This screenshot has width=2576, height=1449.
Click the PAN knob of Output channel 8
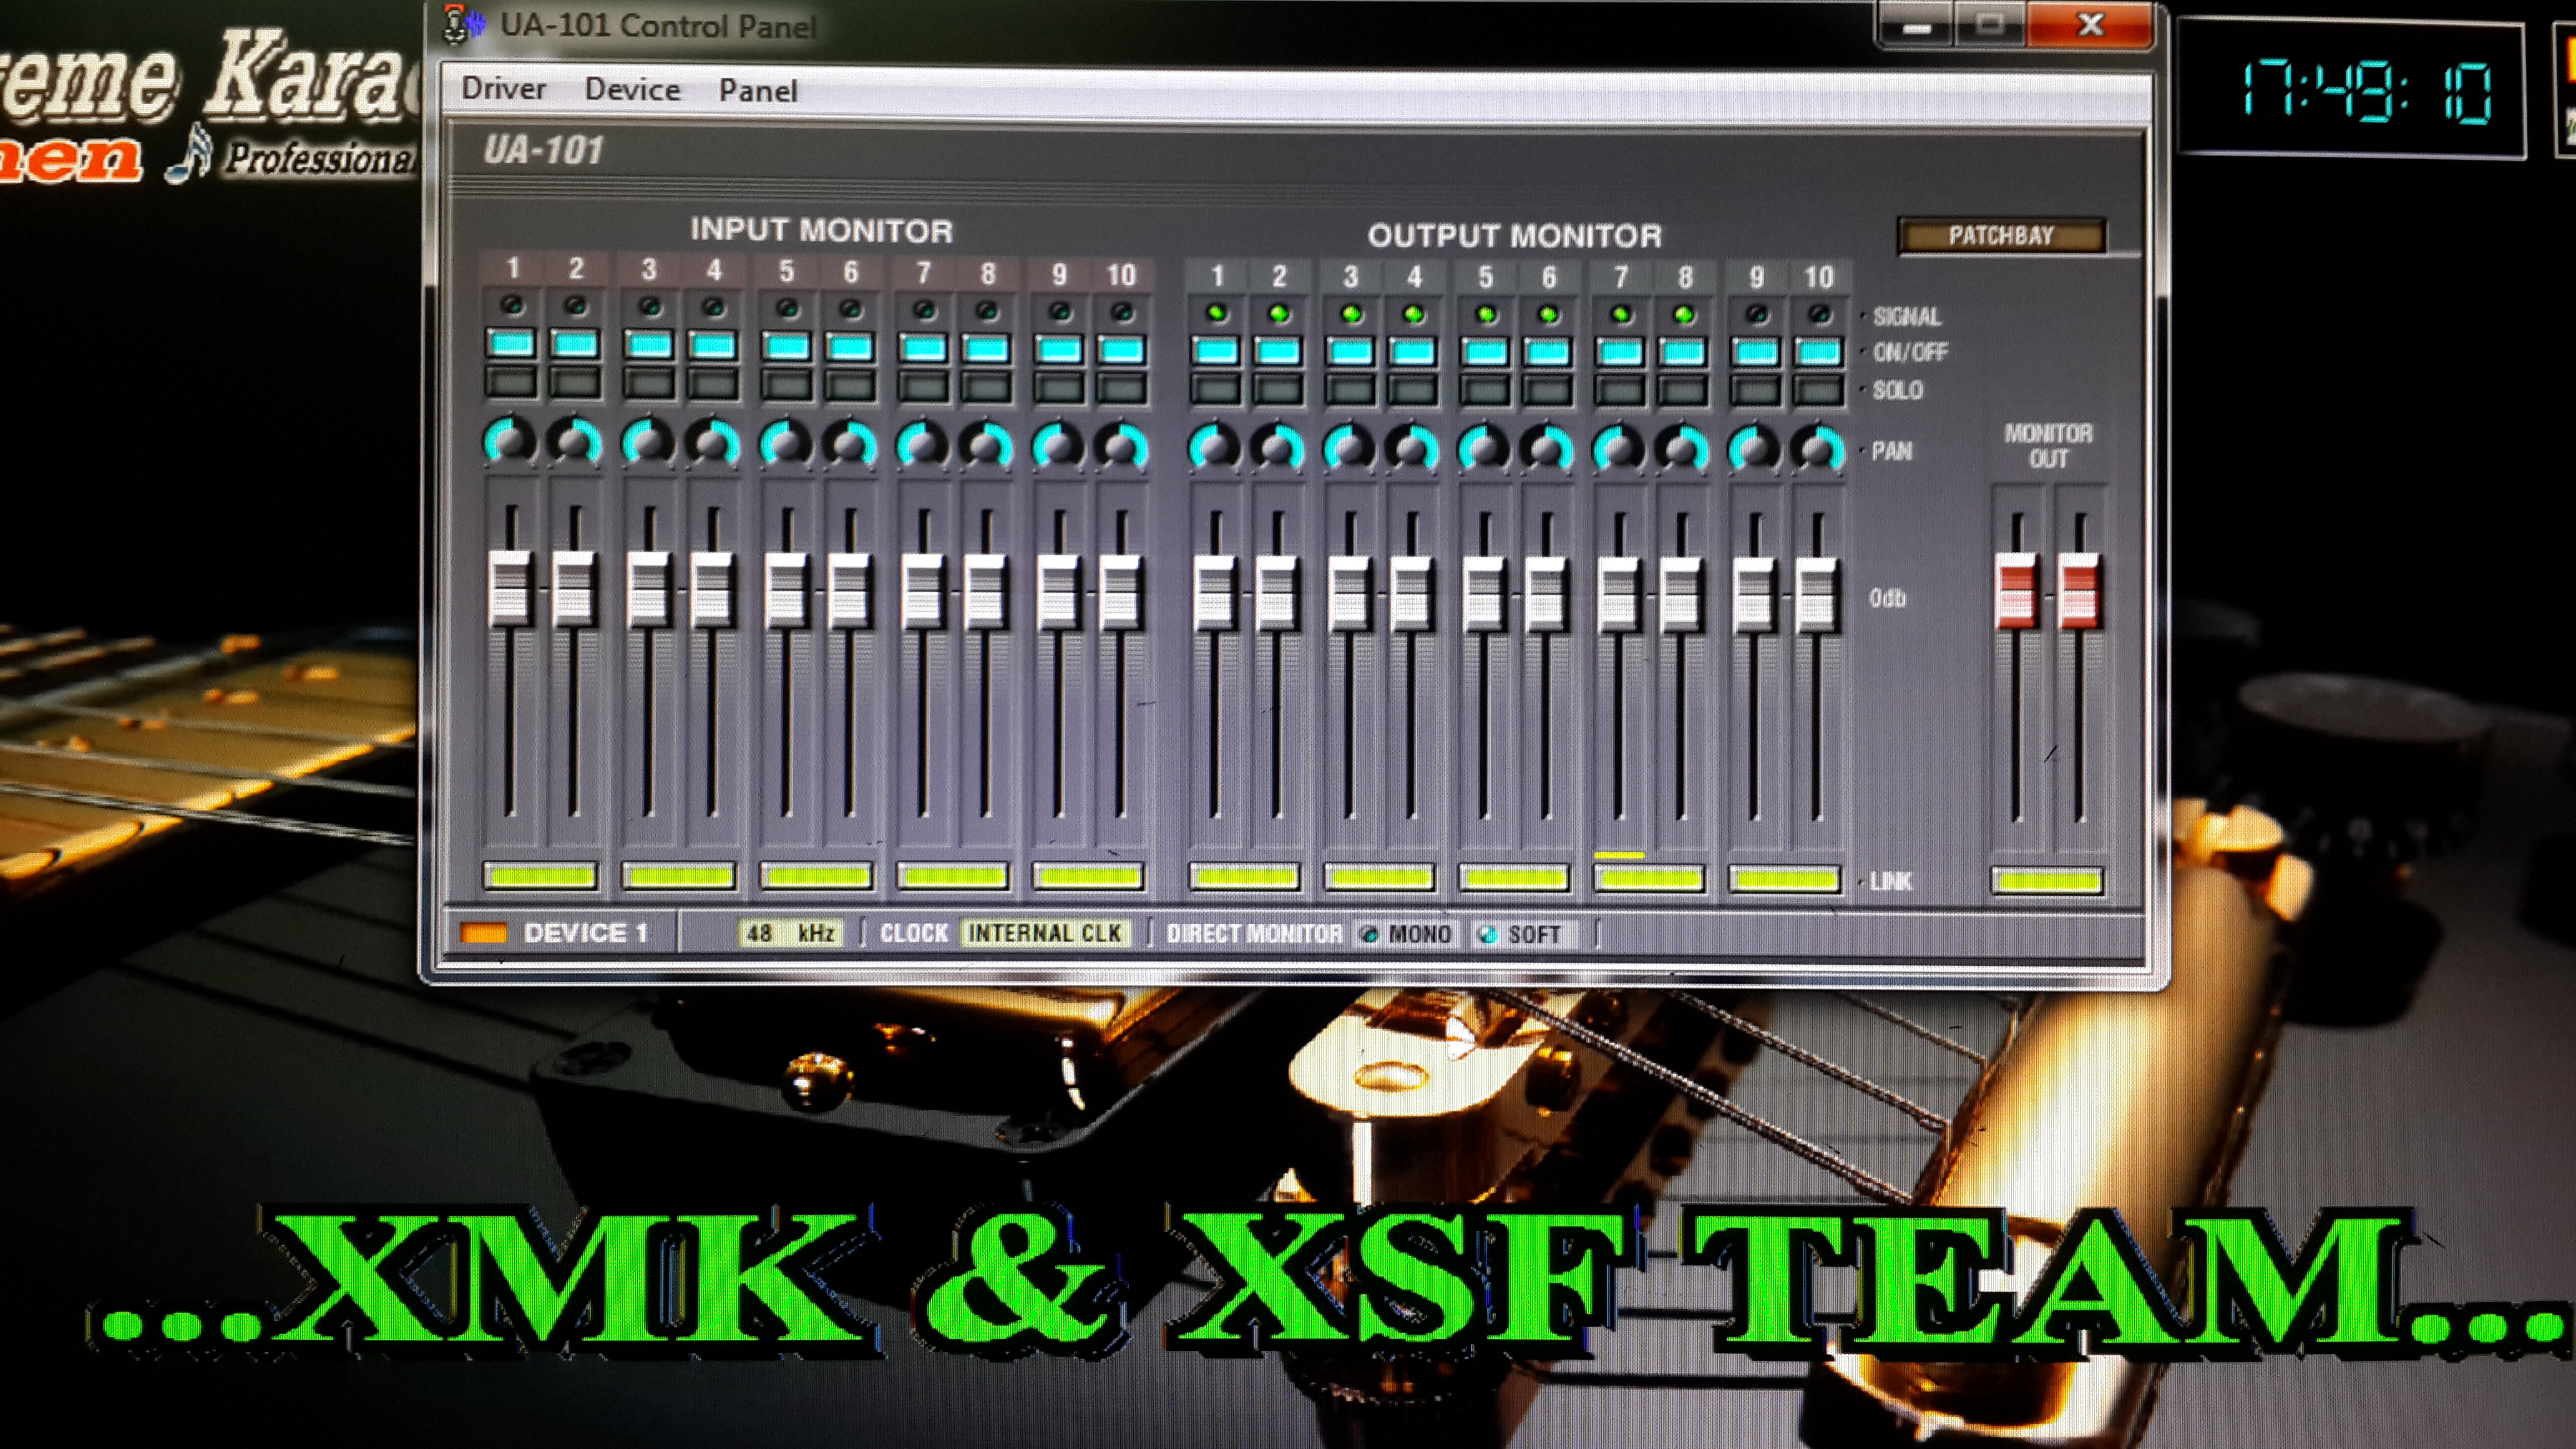(x=1683, y=450)
